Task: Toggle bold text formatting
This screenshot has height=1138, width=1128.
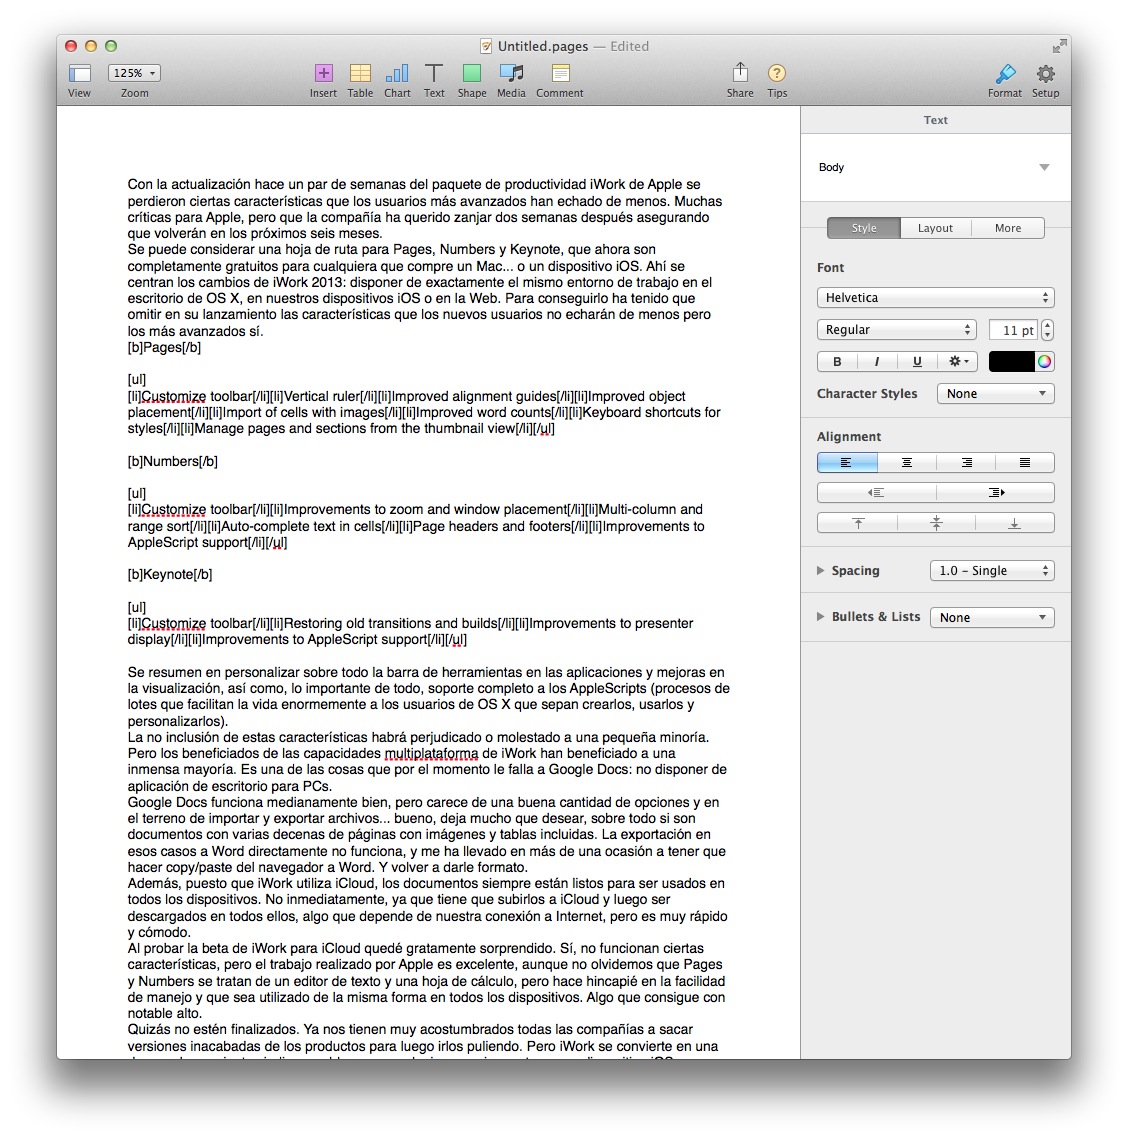Action: [837, 361]
